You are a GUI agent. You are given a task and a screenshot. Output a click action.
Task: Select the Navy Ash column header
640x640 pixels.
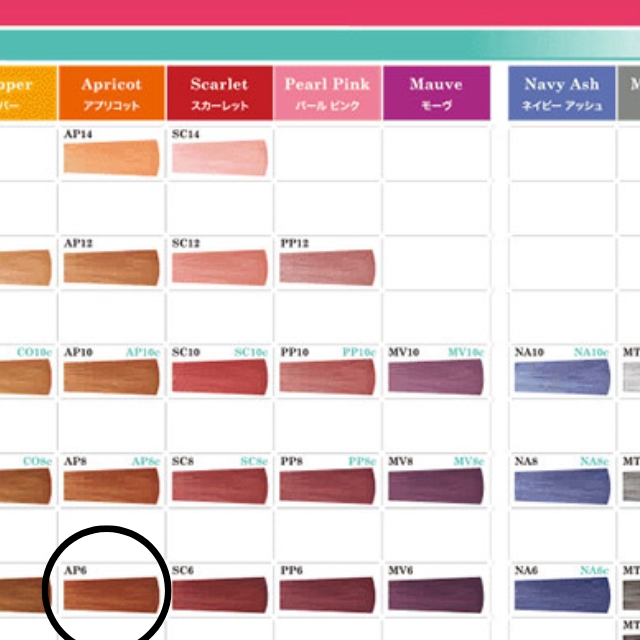561,93
